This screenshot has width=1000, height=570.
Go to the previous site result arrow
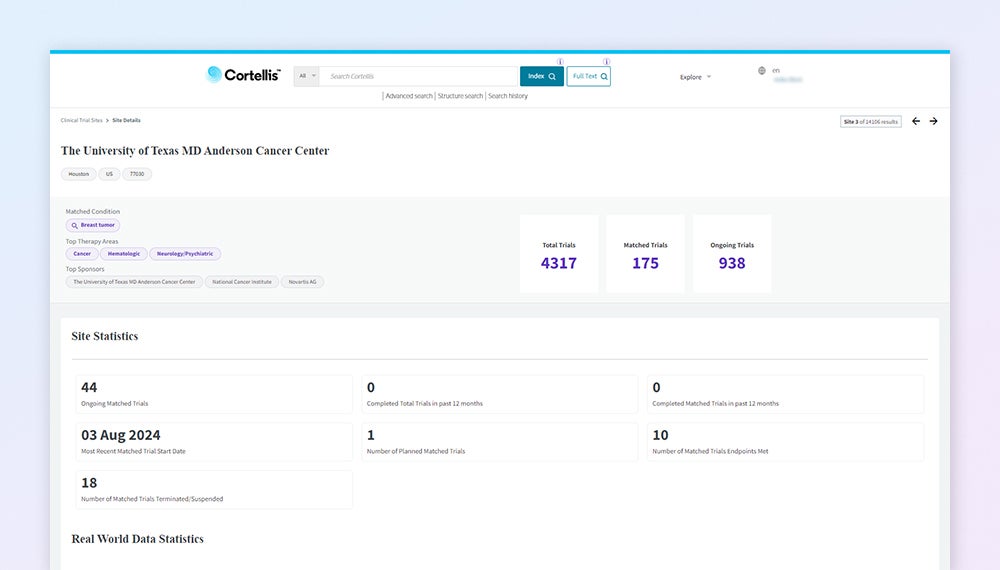[916, 121]
